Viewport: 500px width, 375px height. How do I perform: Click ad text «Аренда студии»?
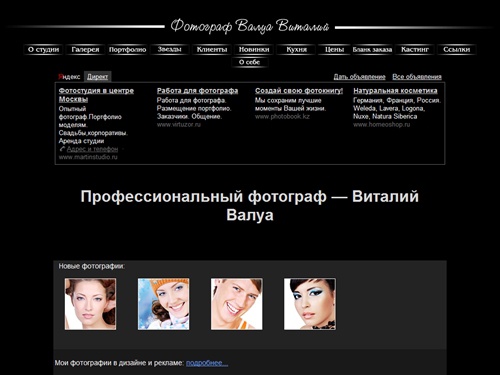point(81,141)
